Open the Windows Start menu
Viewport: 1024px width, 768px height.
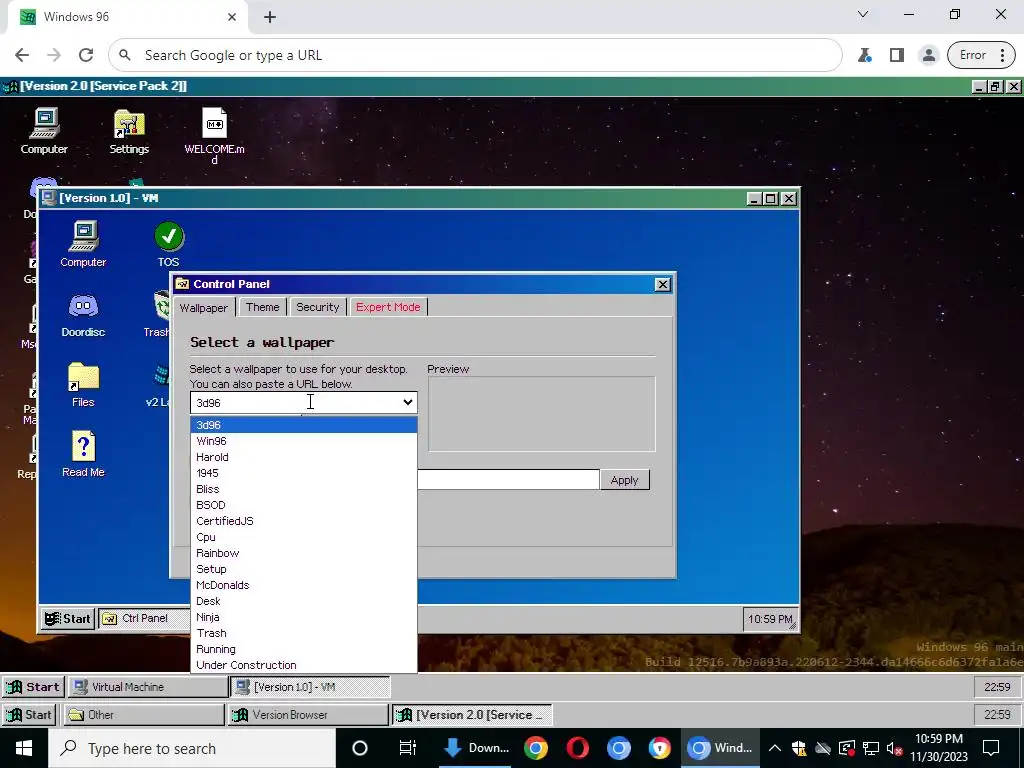[x=24, y=748]
